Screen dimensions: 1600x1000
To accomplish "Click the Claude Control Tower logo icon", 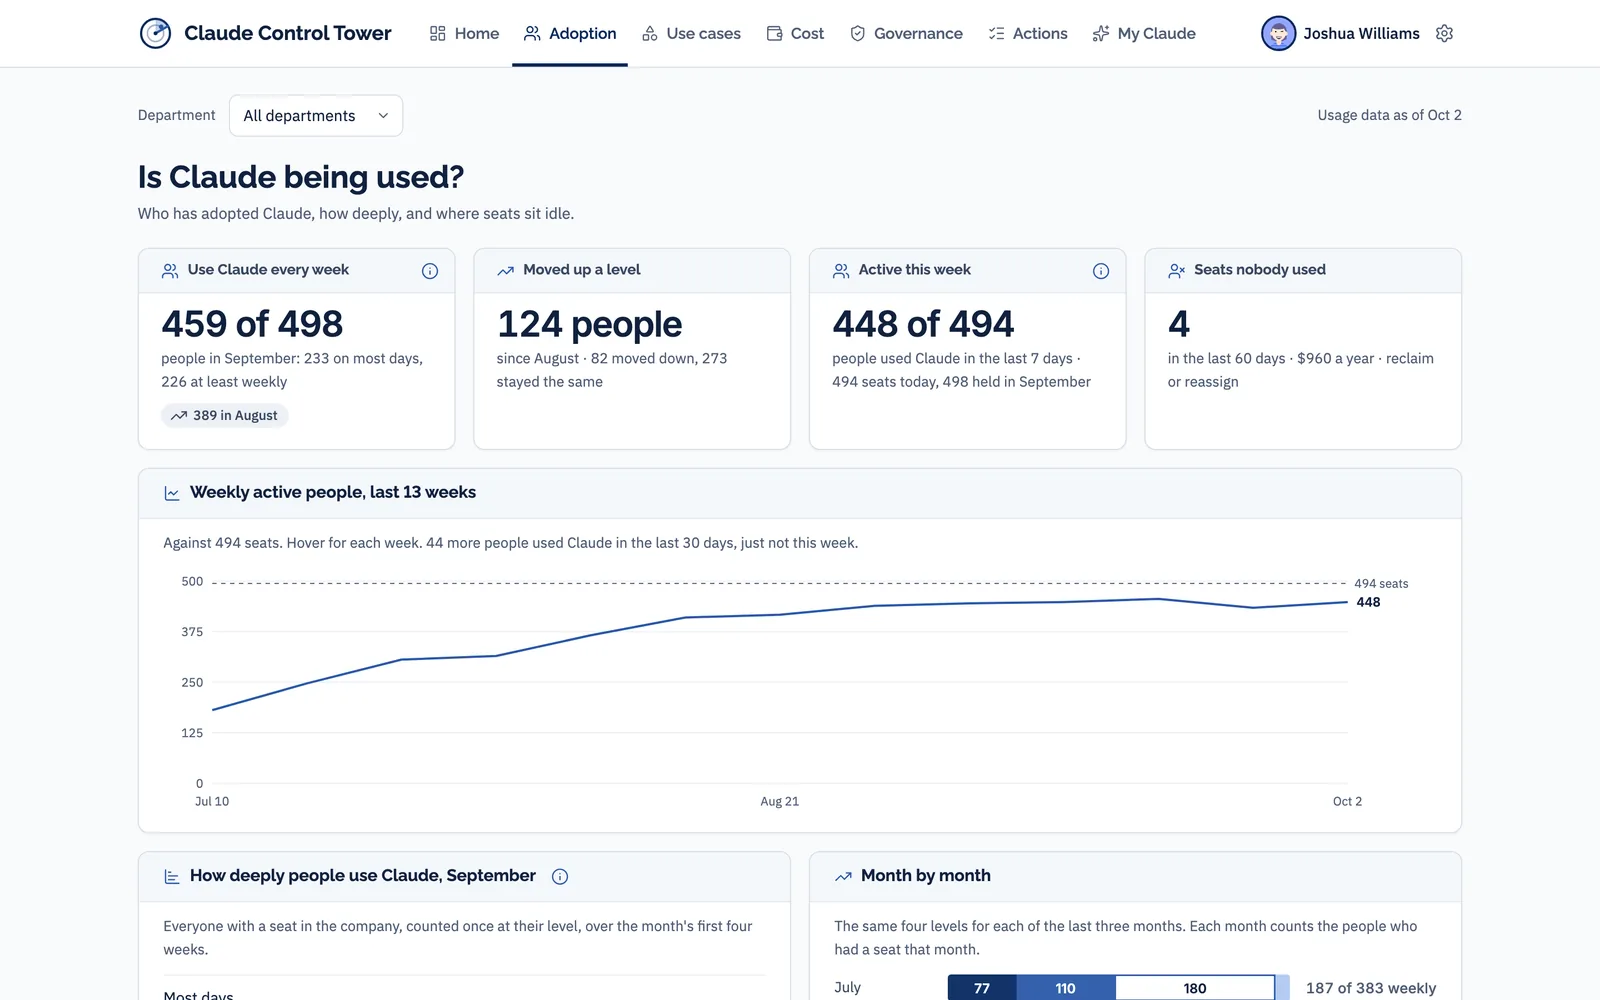I will (155, 33).
